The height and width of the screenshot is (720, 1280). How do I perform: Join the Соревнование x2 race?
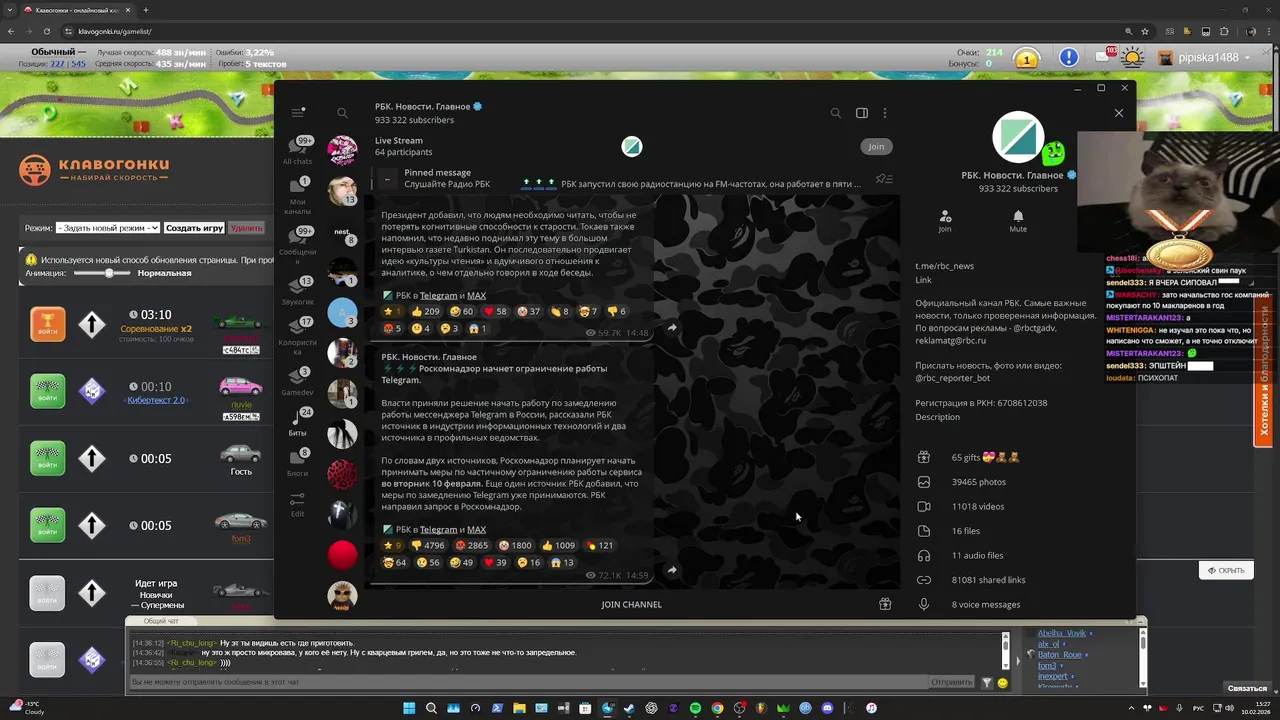coord(47,324)
